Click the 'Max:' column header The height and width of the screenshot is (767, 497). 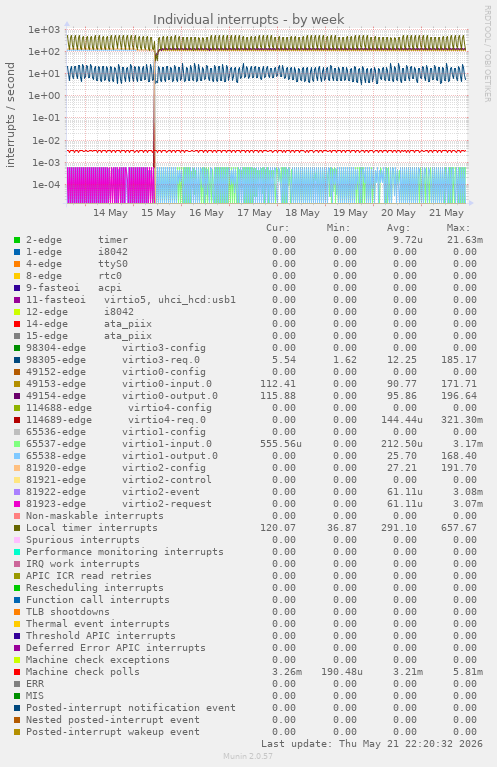458,228
